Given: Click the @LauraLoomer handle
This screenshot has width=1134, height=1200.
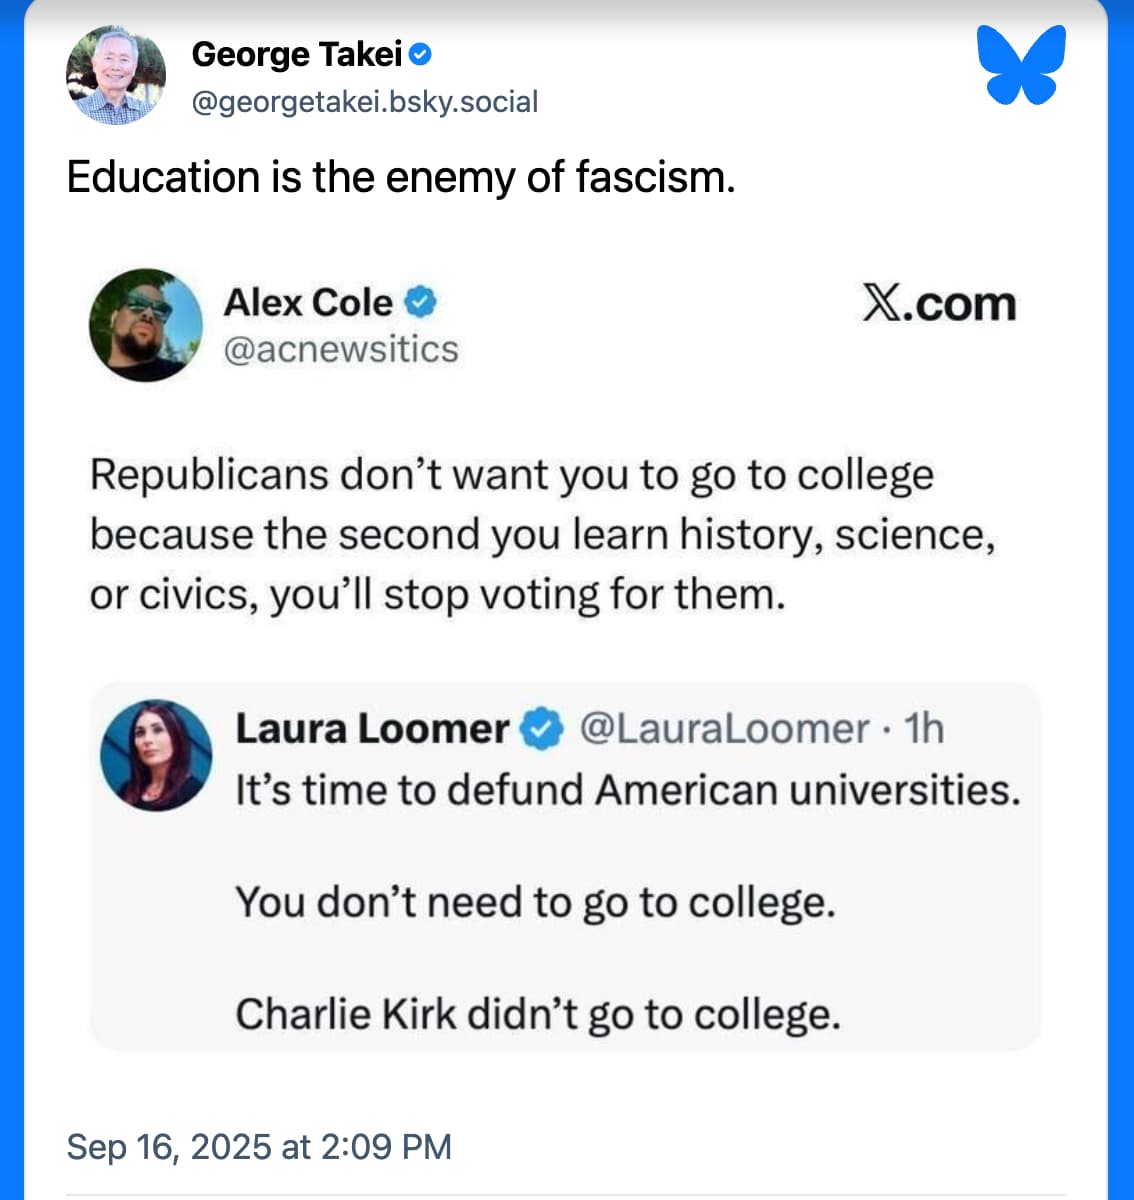Looking at the screenshot, I should tap(725, 729).
